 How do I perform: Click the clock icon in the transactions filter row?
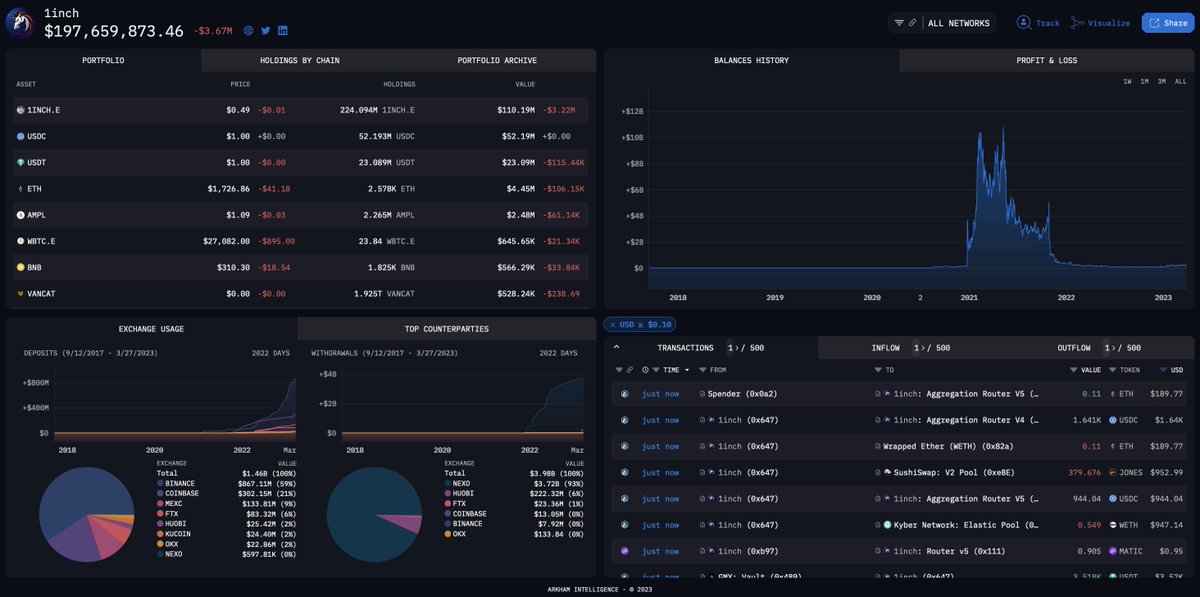click(x=645, y=369)
